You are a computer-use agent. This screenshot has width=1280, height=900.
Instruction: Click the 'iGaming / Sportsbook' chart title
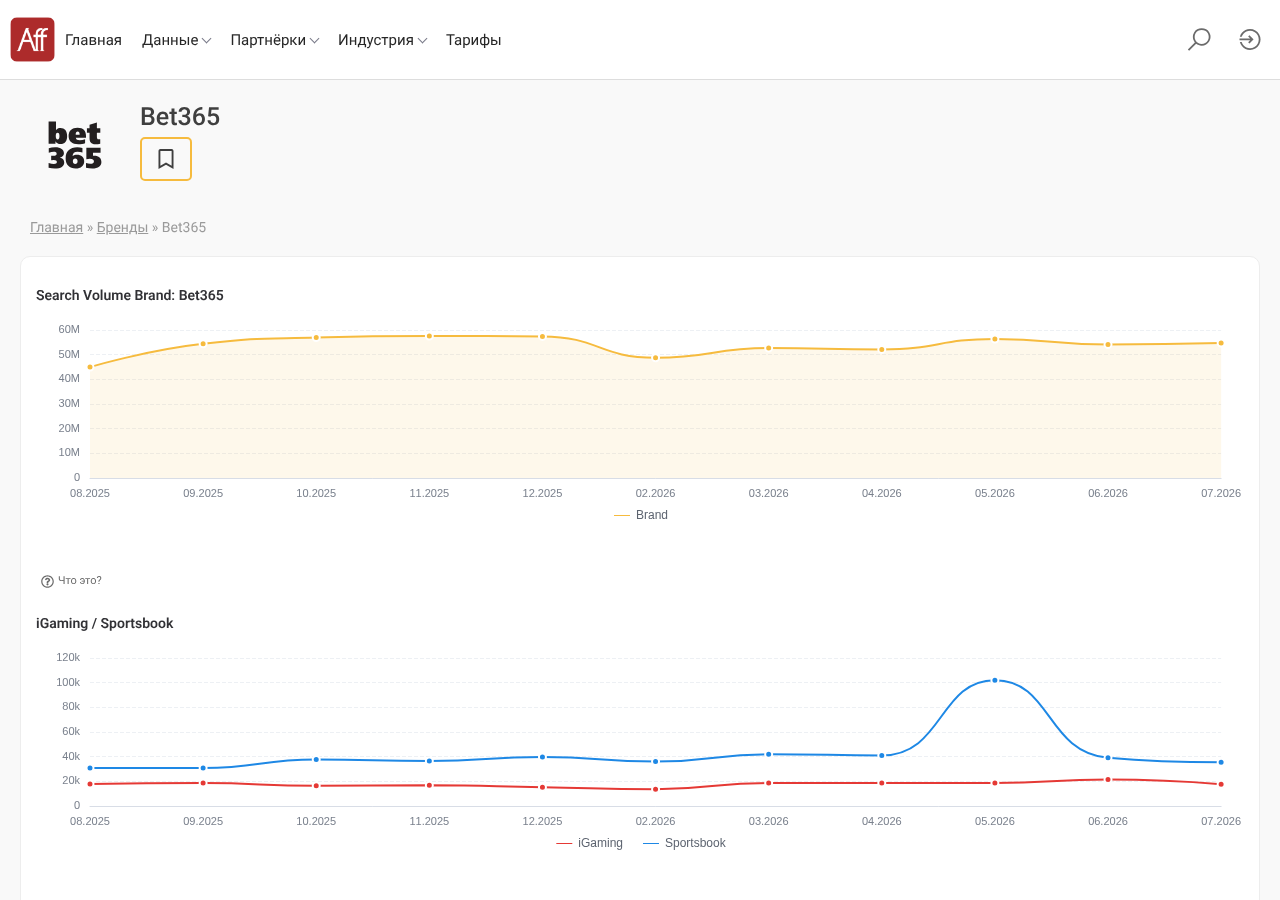click(105, 623)
